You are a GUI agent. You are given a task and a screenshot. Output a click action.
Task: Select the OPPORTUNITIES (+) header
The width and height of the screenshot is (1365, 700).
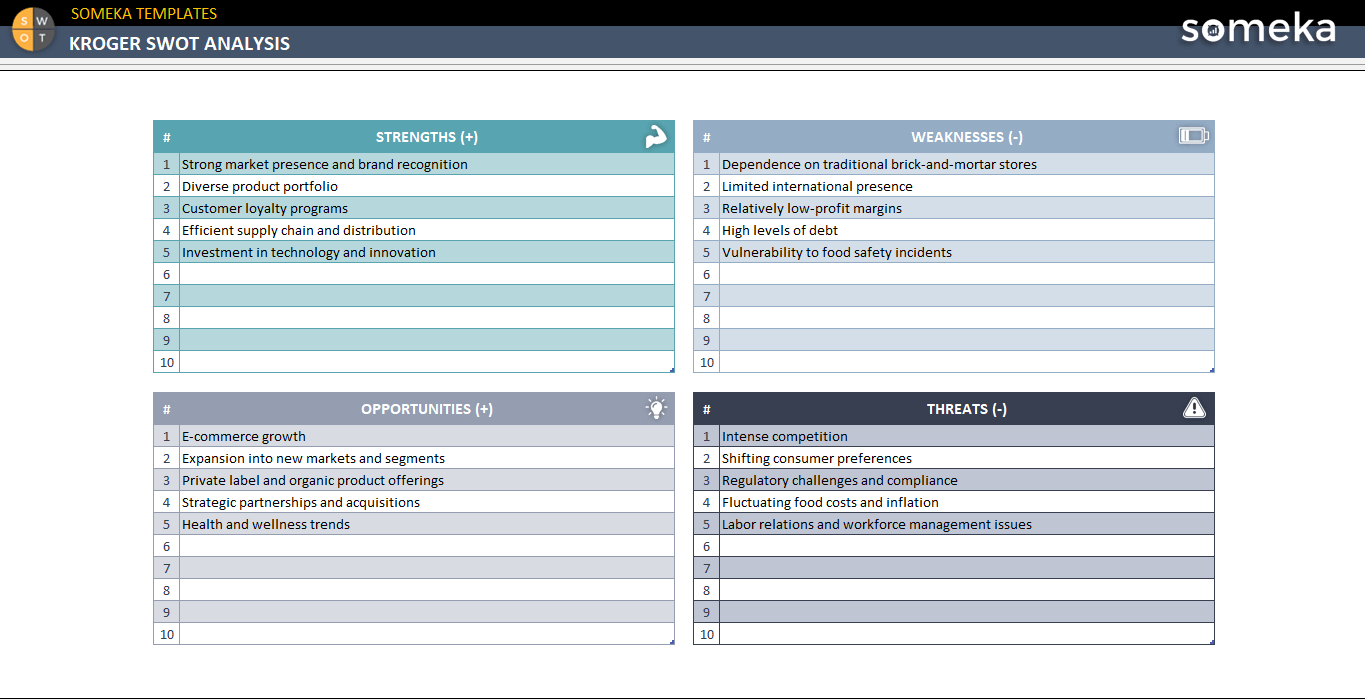(x=427, y=409)
